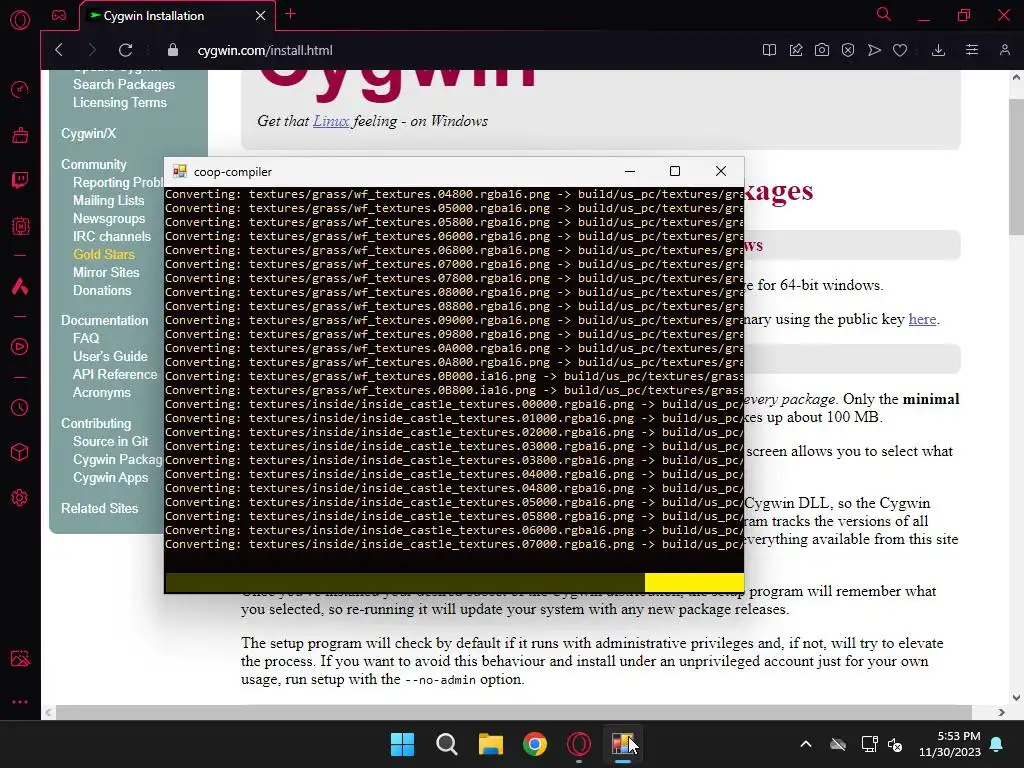
Task: Open the clock showing 5:53 PM
Action: click(950, 744)
